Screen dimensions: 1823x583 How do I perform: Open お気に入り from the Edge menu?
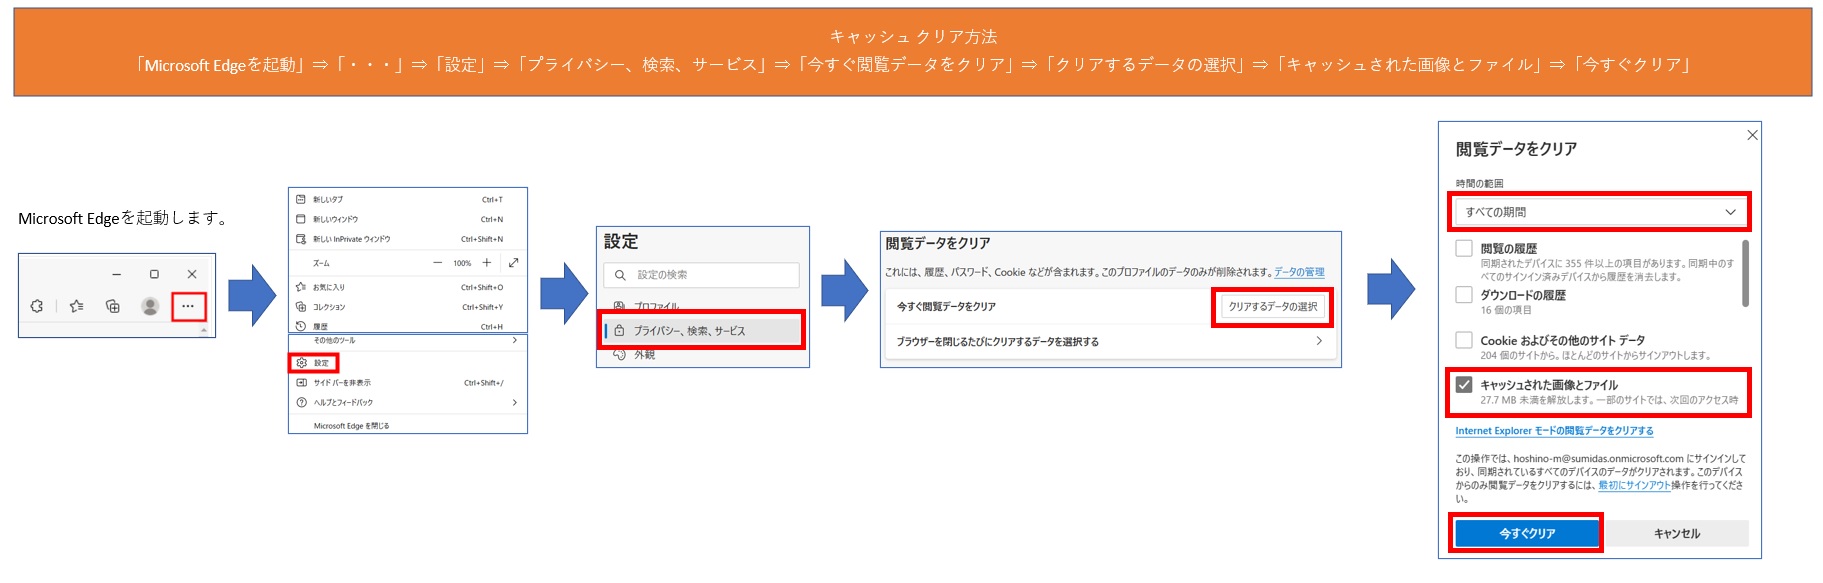pyautogui.click(x=408, y=287)
